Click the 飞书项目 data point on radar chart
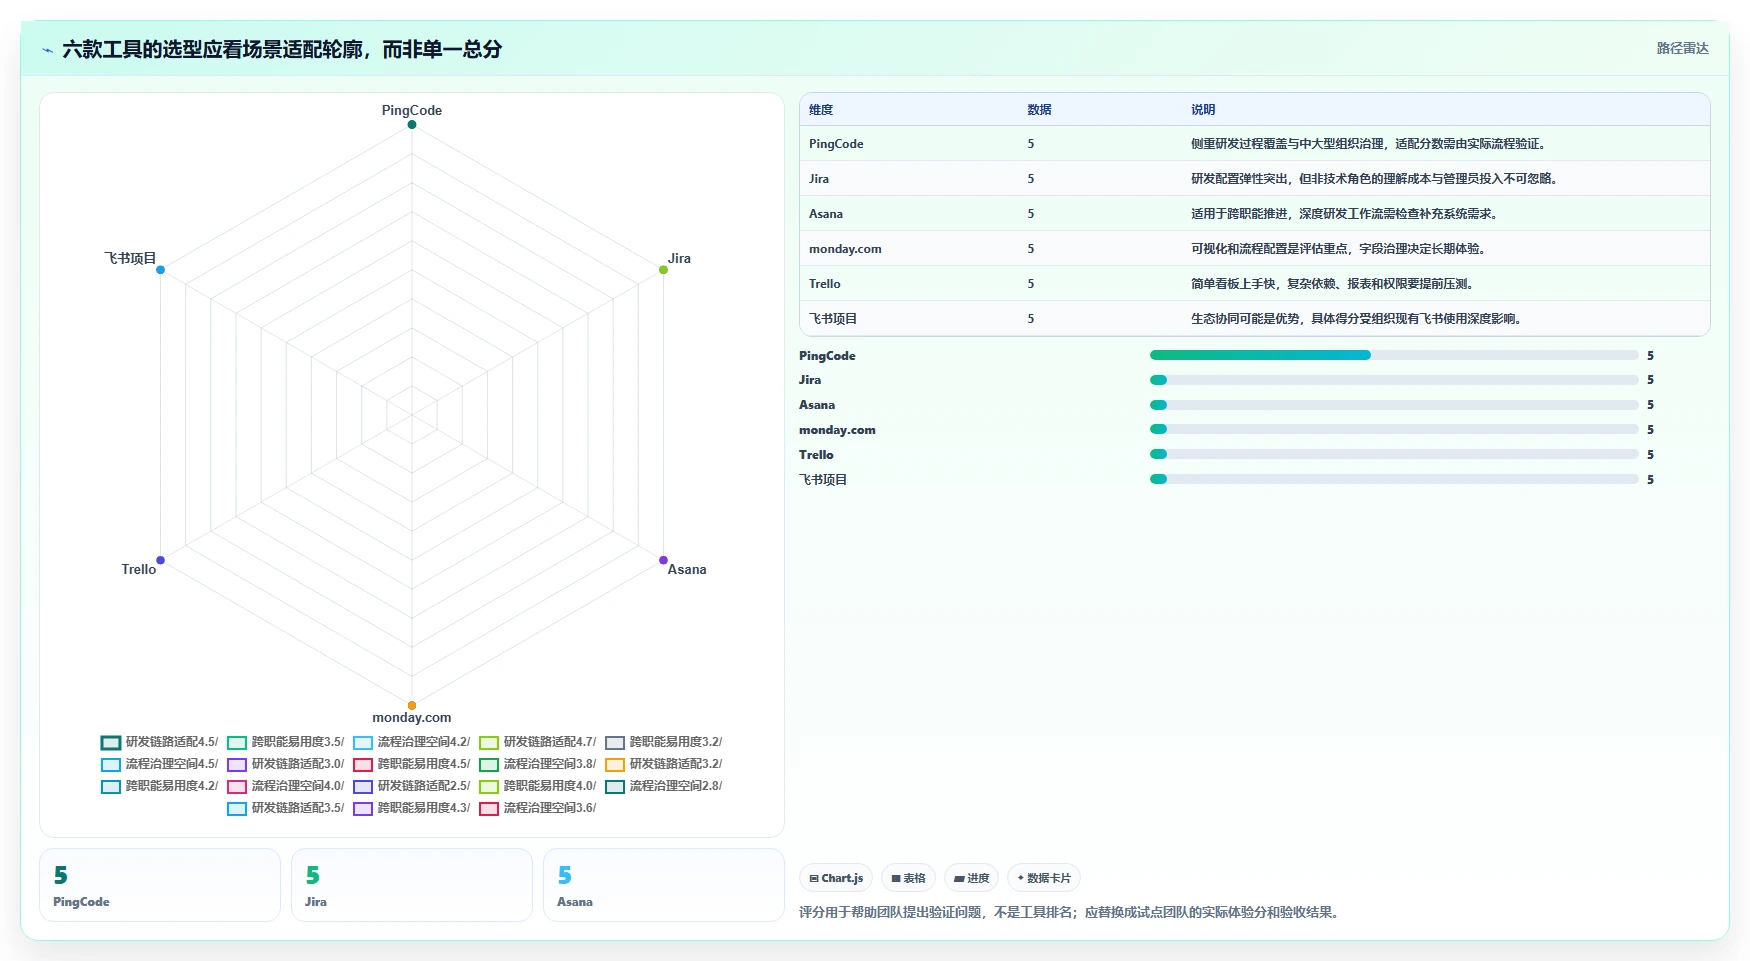Screen dimensions: 1750x961 coord(160,270)
